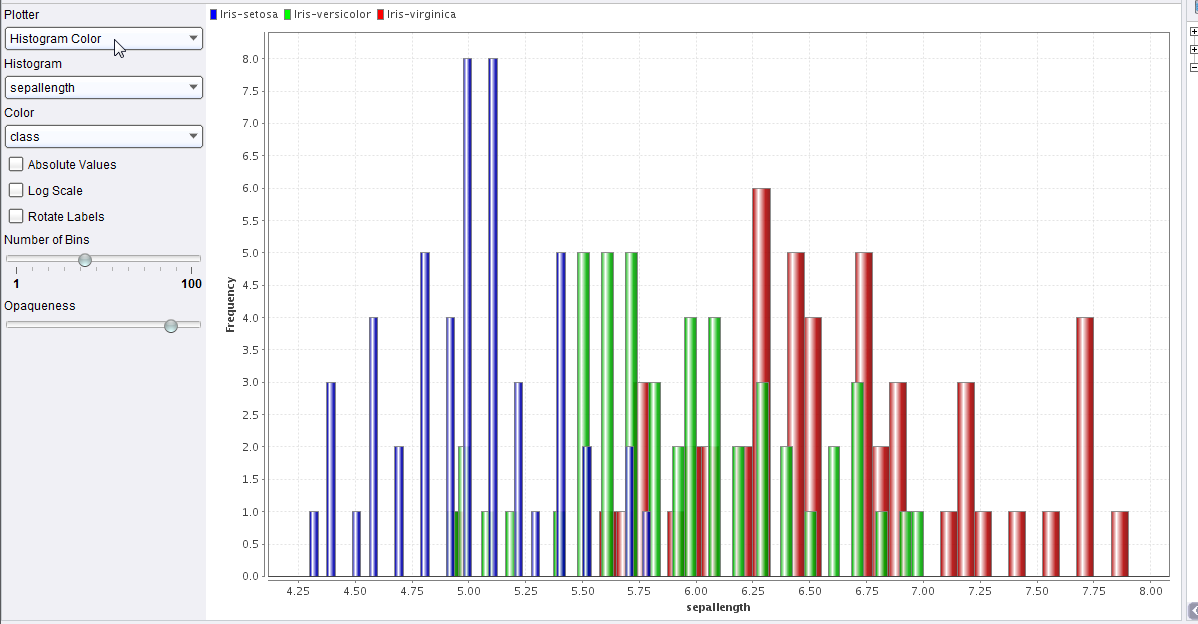Click the Opaqueness slider handle

tap(171, 325)
